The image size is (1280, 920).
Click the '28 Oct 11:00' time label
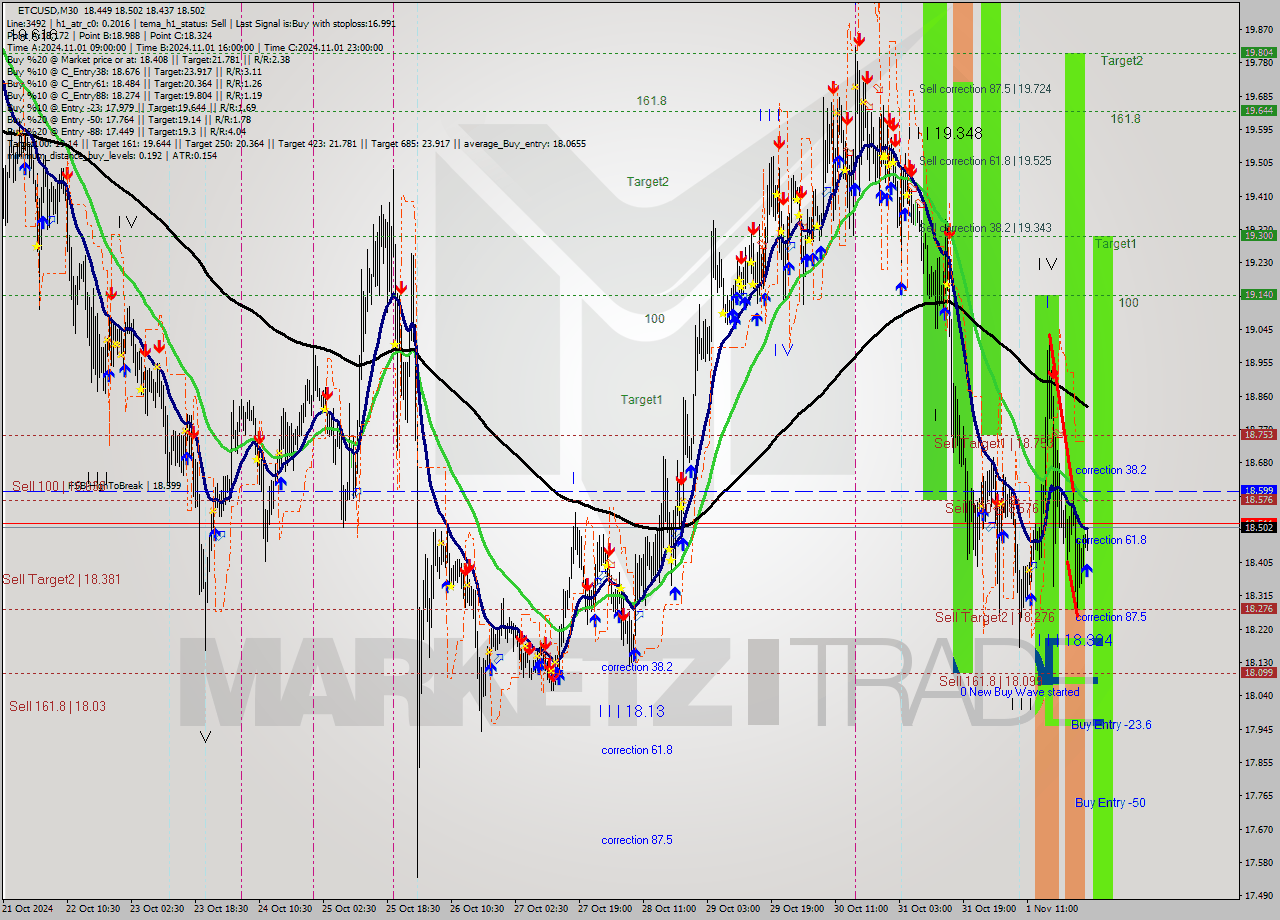point(670,909)
